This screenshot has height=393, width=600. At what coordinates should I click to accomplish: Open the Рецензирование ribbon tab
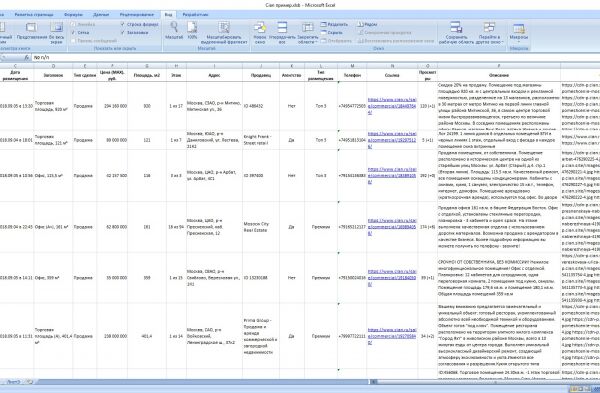137,15
